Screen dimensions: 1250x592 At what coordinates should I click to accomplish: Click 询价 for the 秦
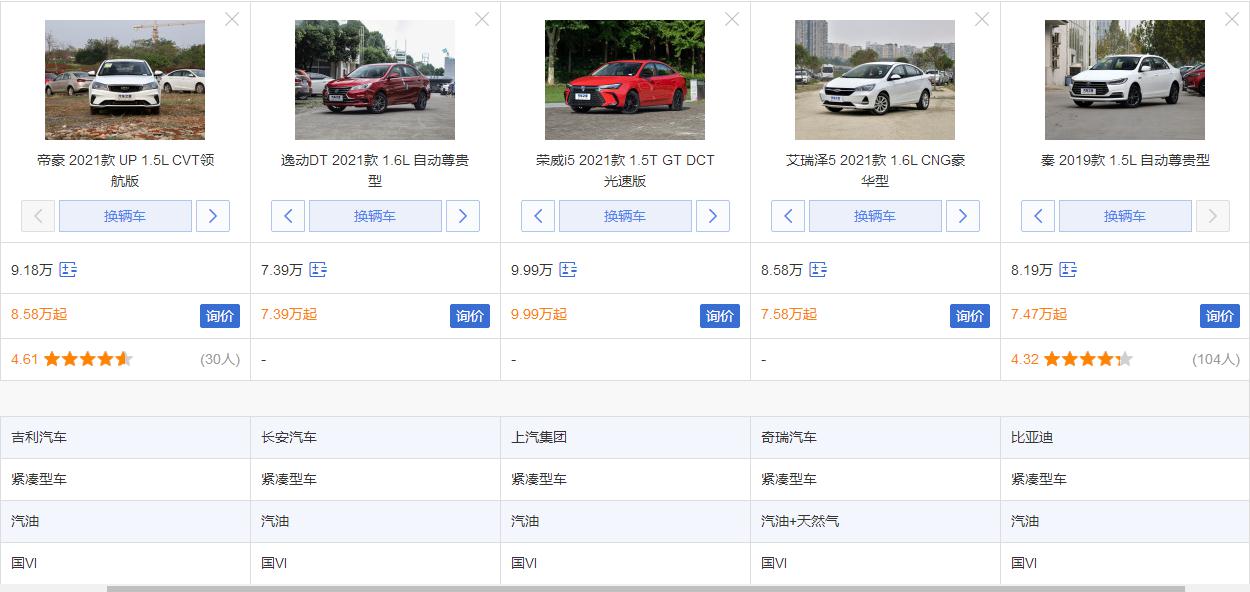click(1219, 315)
